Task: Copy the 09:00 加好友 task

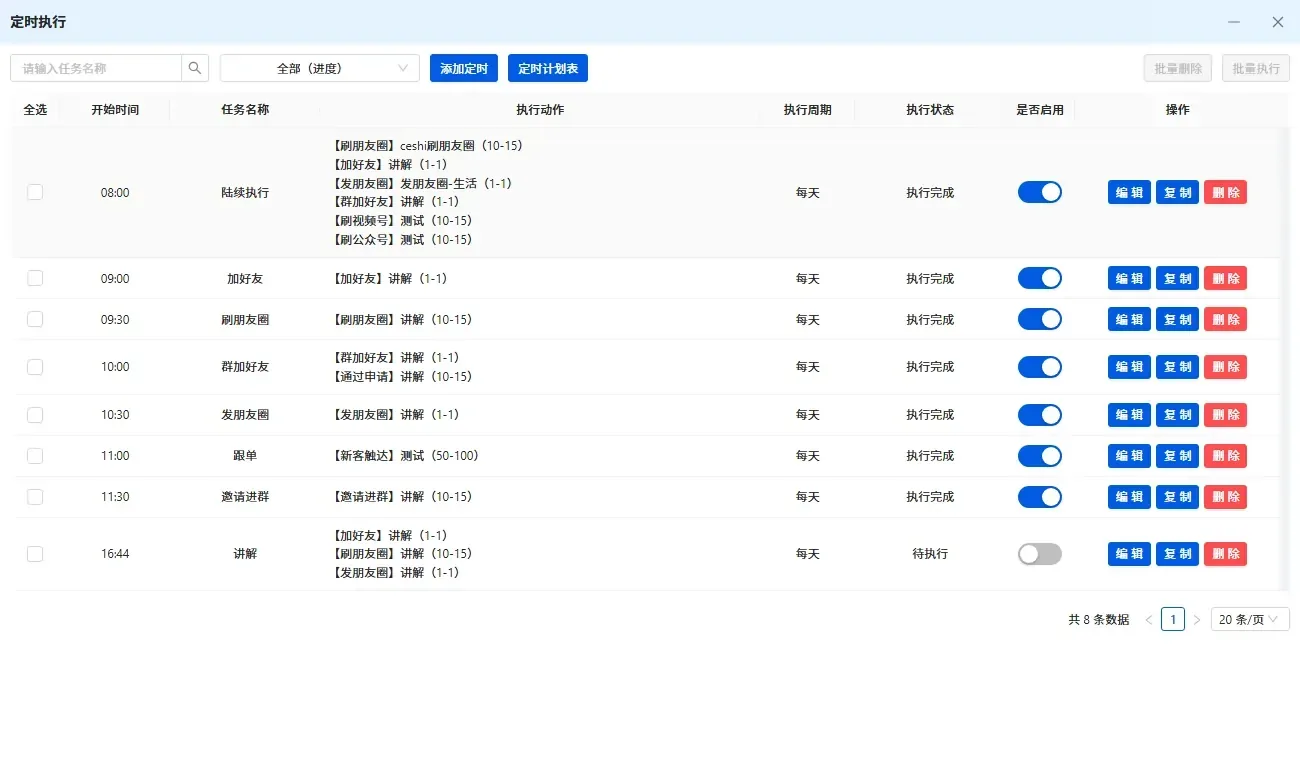Action: 1177,278
